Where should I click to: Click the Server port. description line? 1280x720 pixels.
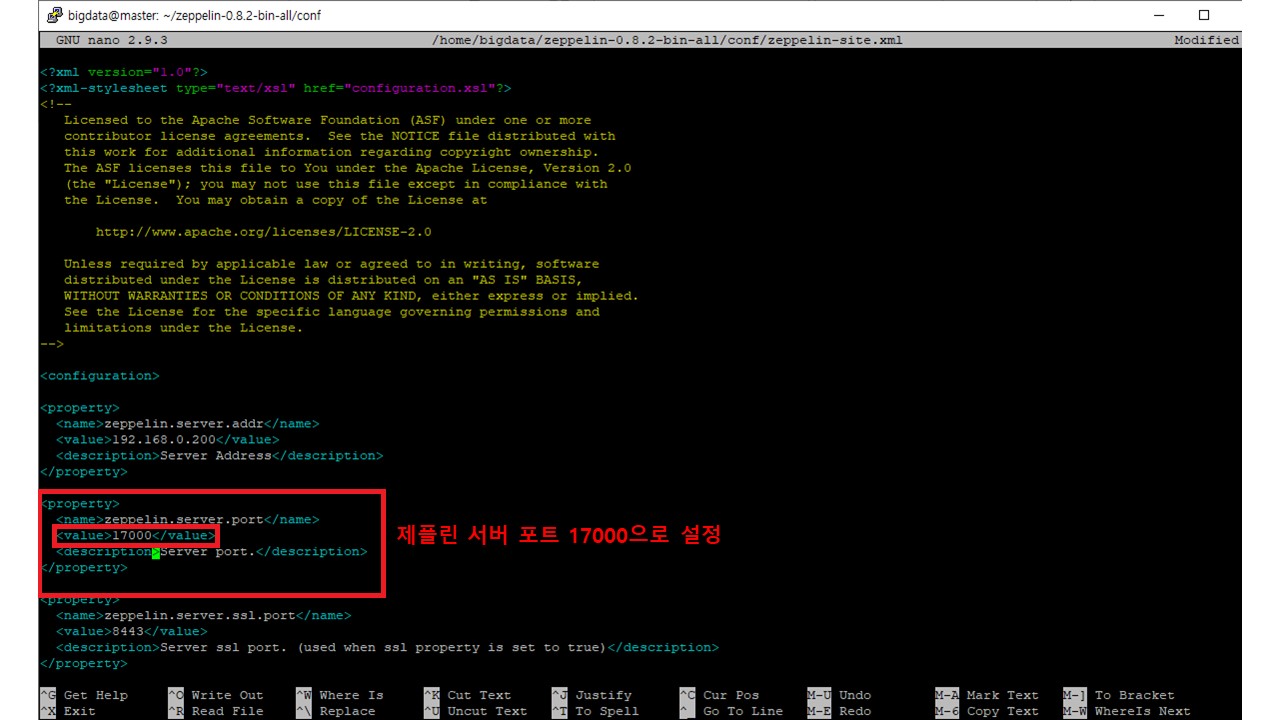point(212,552)
